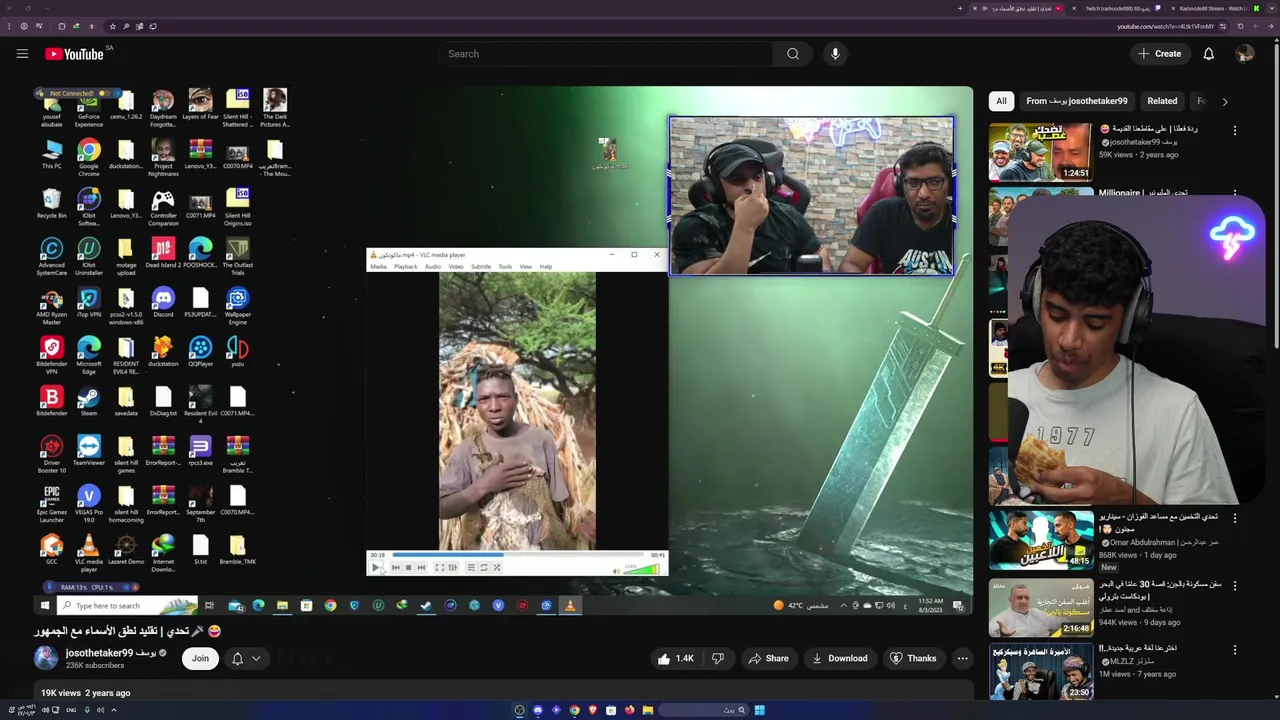Click the Download button
The width and height of the screenshot is (1280, 720).
[x=839, y=658]
